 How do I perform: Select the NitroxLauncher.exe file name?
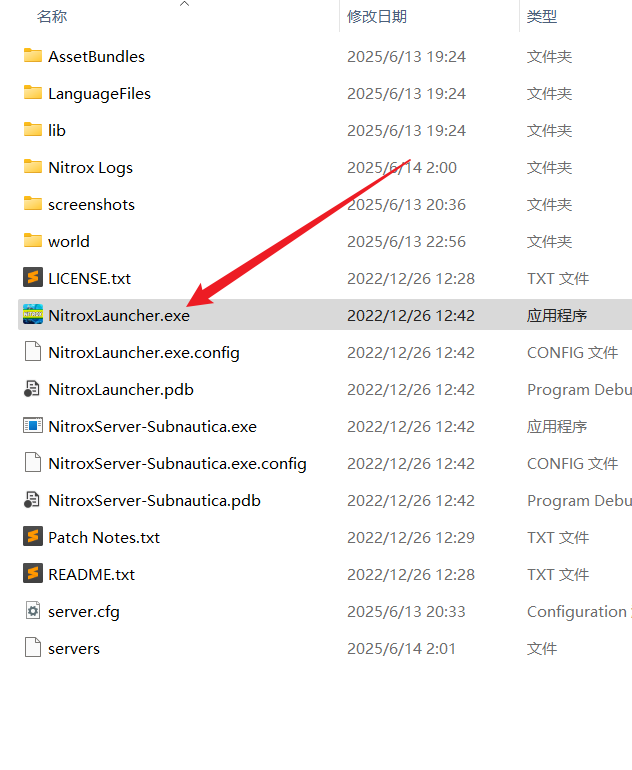pos(119,315)
